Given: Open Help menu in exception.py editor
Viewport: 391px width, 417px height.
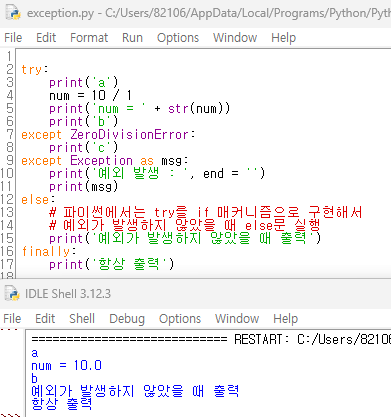Looking at the screenshot, I should [283, 38].
